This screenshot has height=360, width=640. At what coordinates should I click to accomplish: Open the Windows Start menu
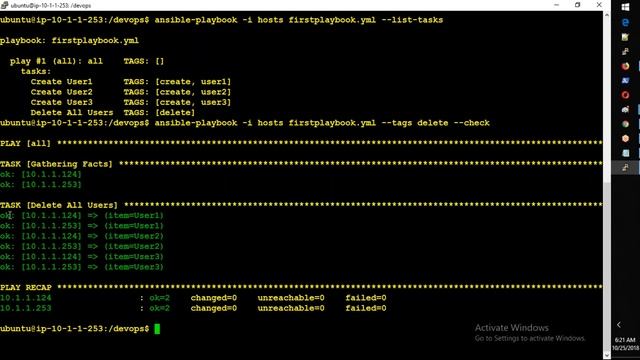tap(625, 7)
